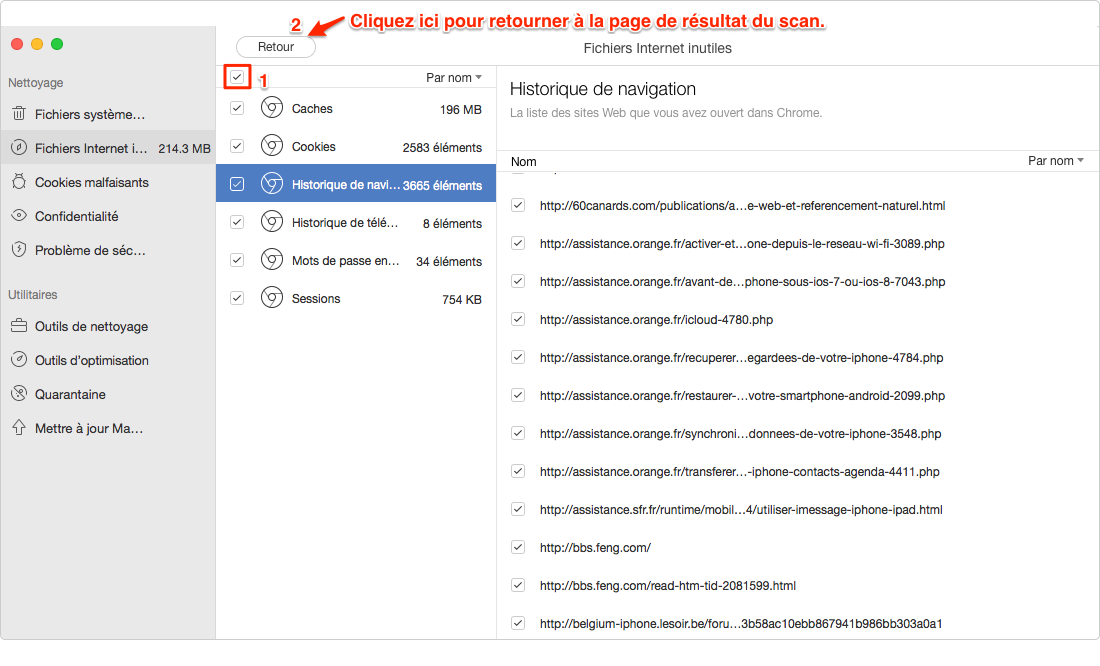The height and width of the screenshot is (666, 1100).
Task: Click the shield icon for Problème de sécurité
Action: point(19,250)
